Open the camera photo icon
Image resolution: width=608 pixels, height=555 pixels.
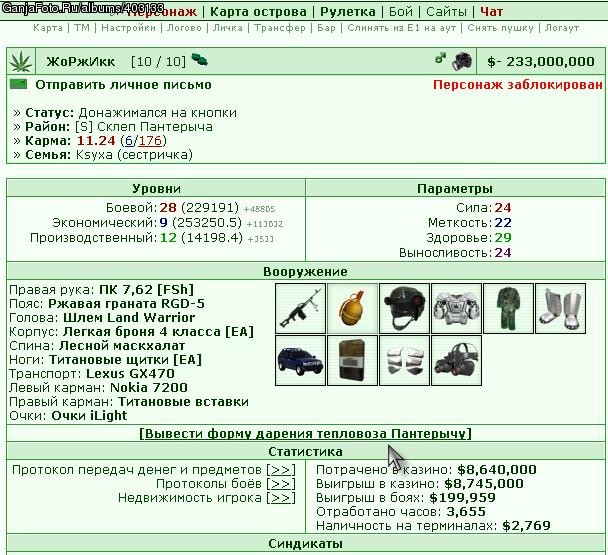pos(462,61)
